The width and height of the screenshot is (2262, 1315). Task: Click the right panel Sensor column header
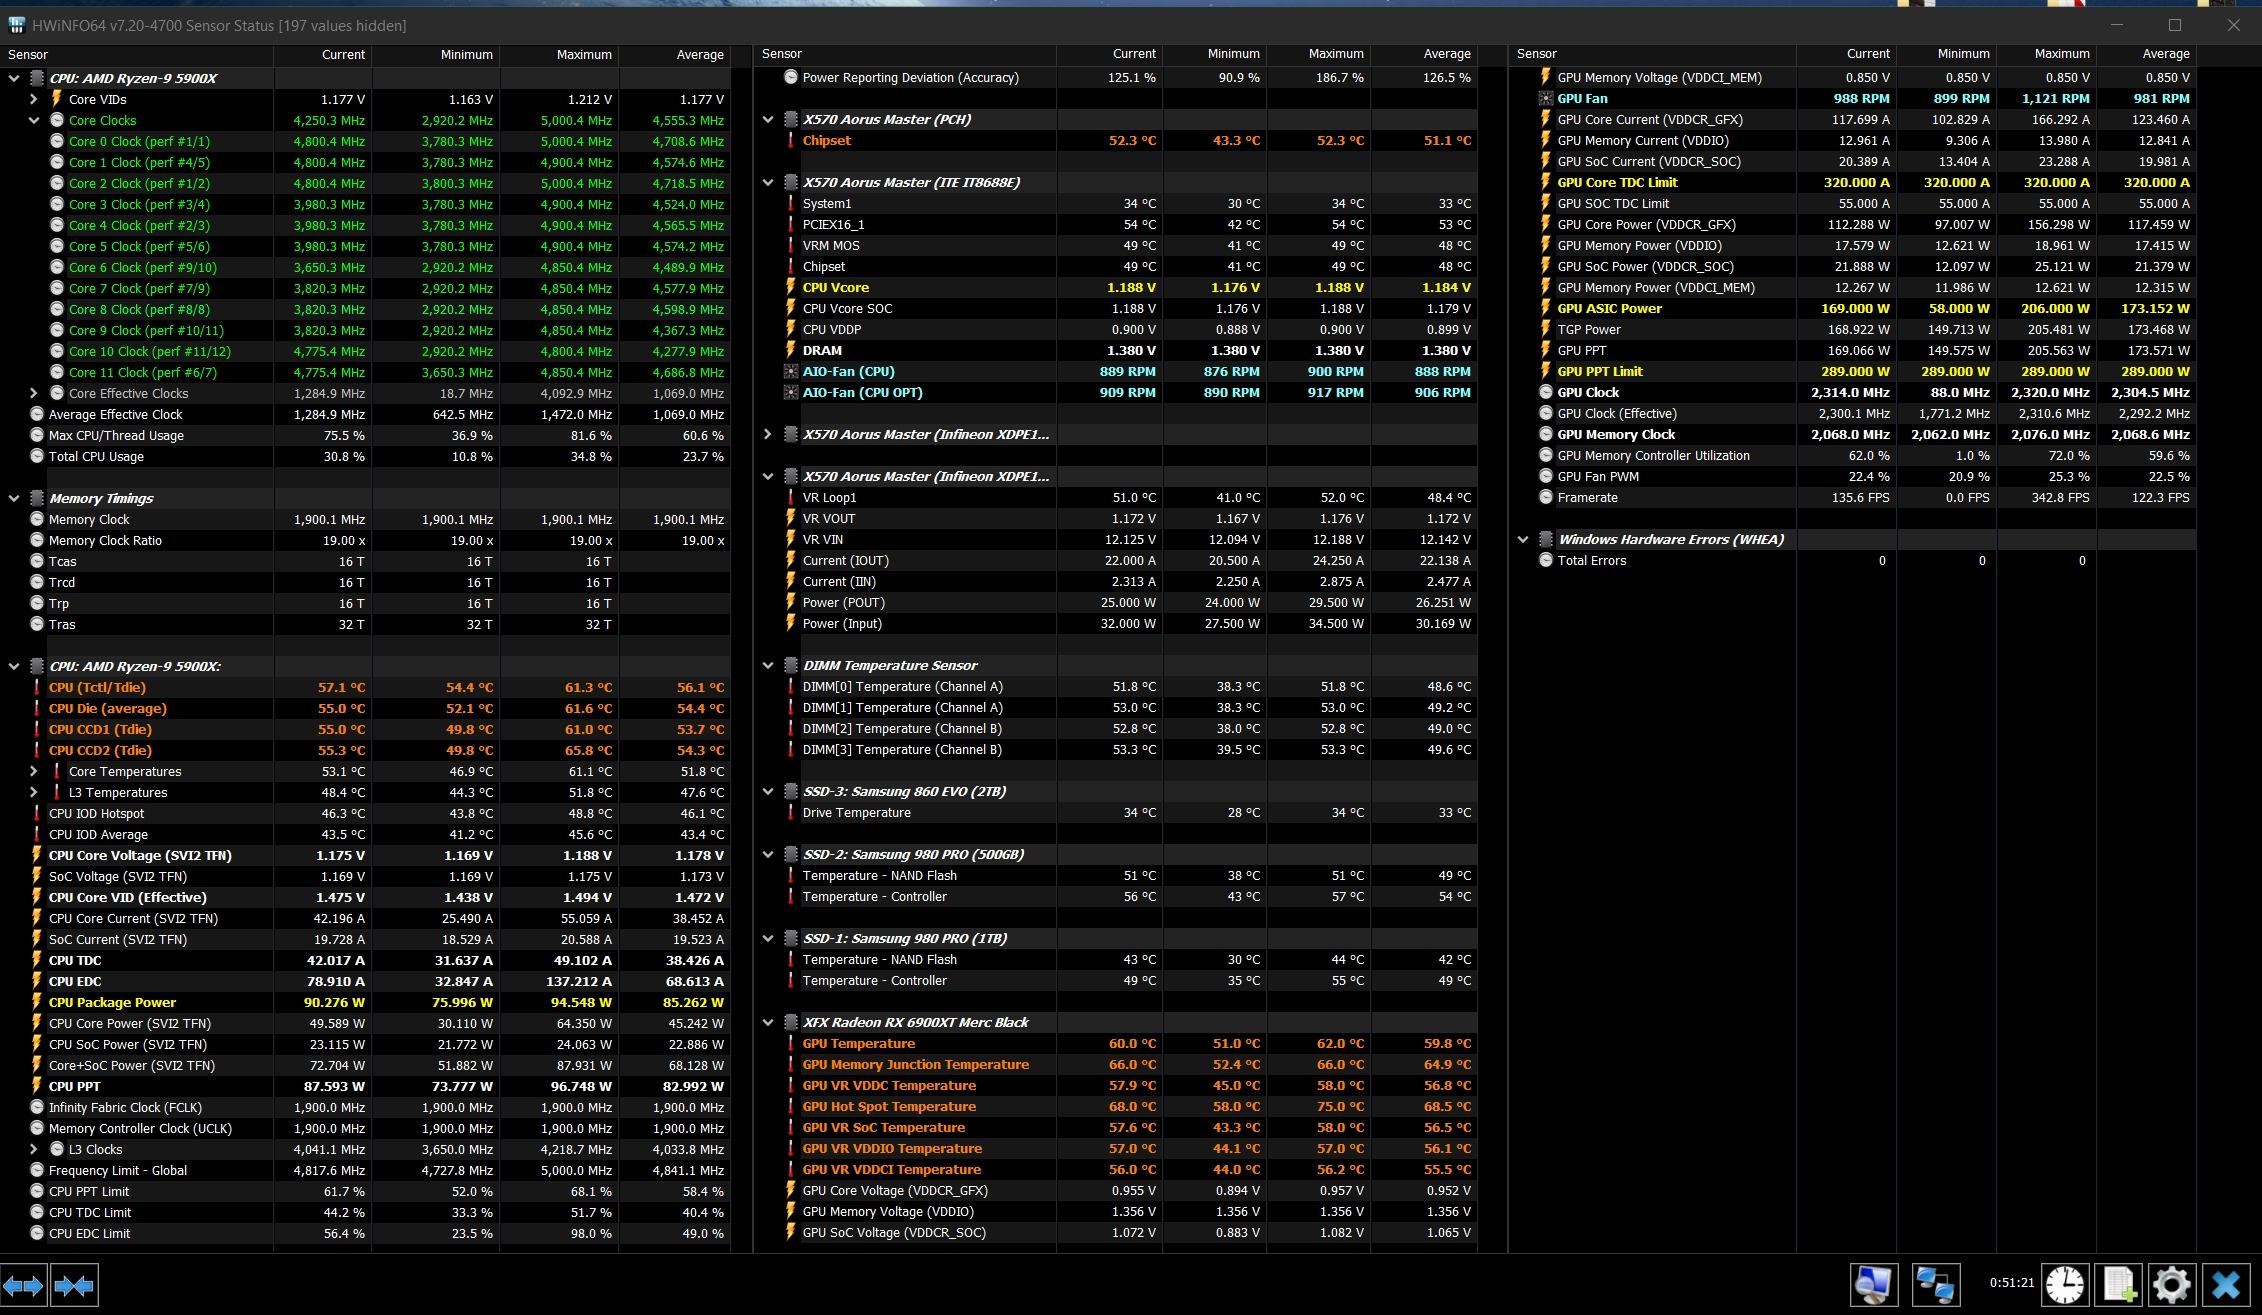pos(1653,54)
